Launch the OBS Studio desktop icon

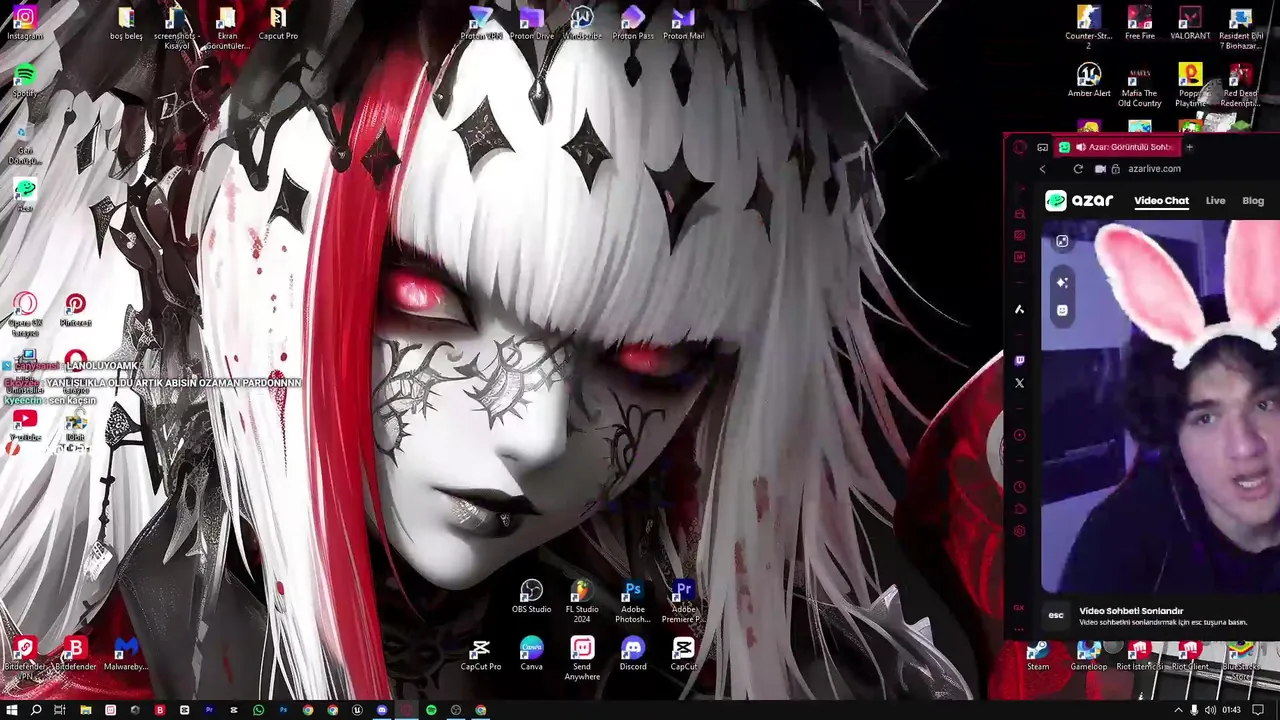(x=531, y=596)
